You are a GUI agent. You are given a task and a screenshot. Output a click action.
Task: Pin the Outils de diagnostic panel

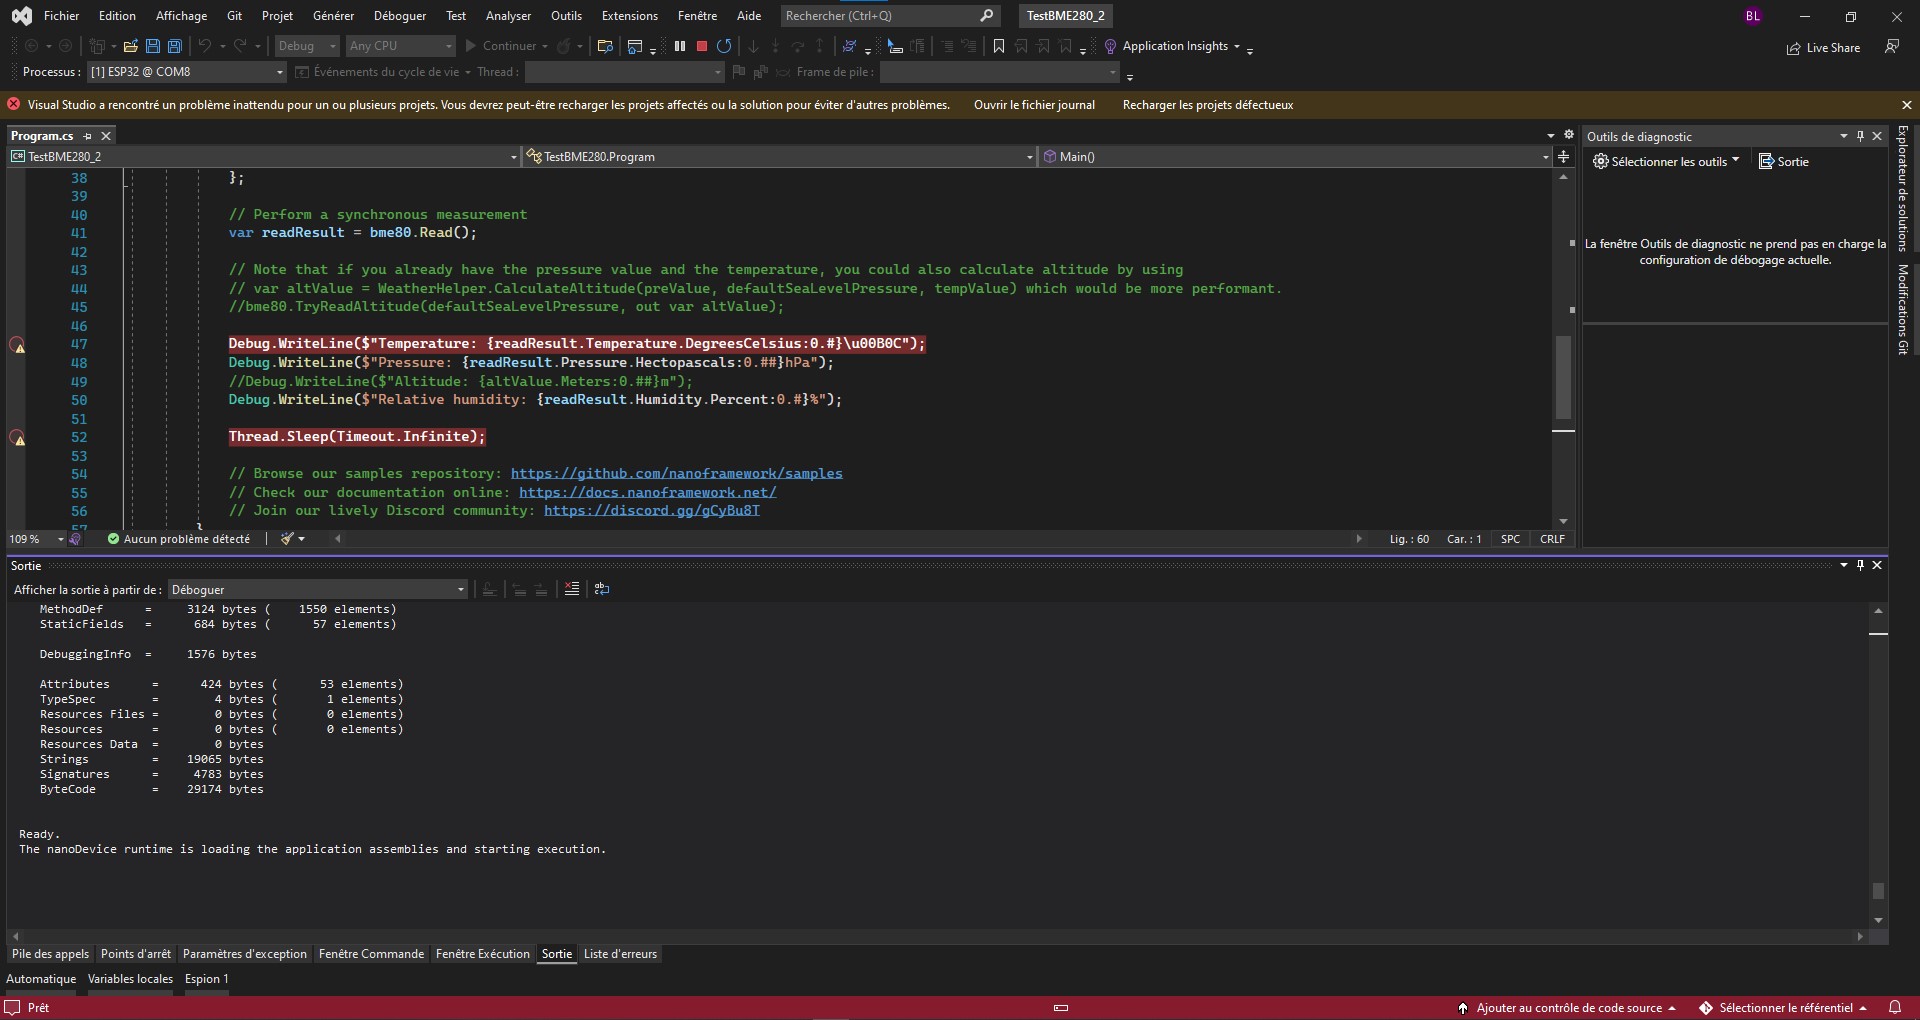(1859, 136)
